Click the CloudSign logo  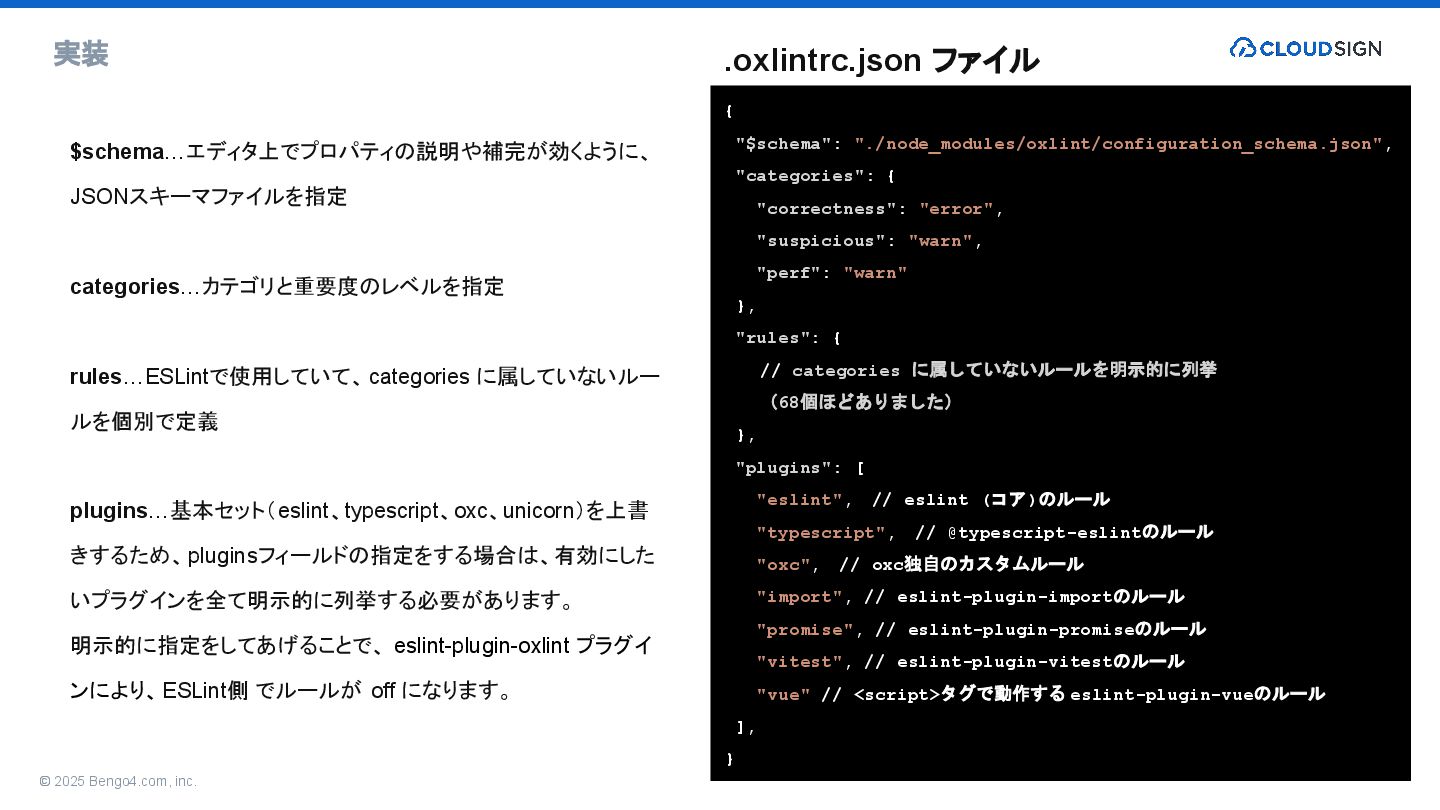coord(1305,48)
